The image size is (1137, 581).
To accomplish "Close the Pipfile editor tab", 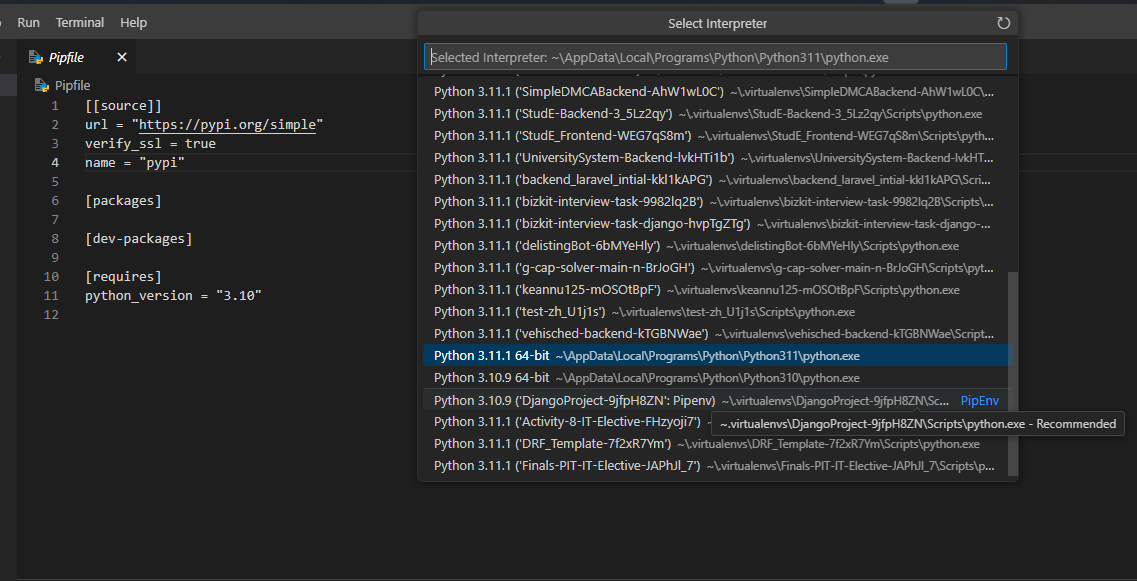I will [x=122, y=57].
